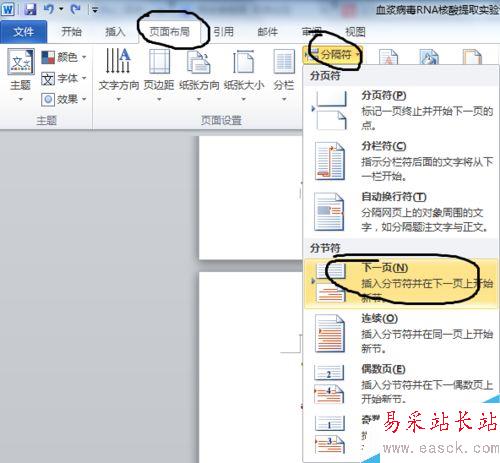Screen dimensions: 500x463
Task: Click the 主题 group label below ribbon
Action: [x=46, y=120]
